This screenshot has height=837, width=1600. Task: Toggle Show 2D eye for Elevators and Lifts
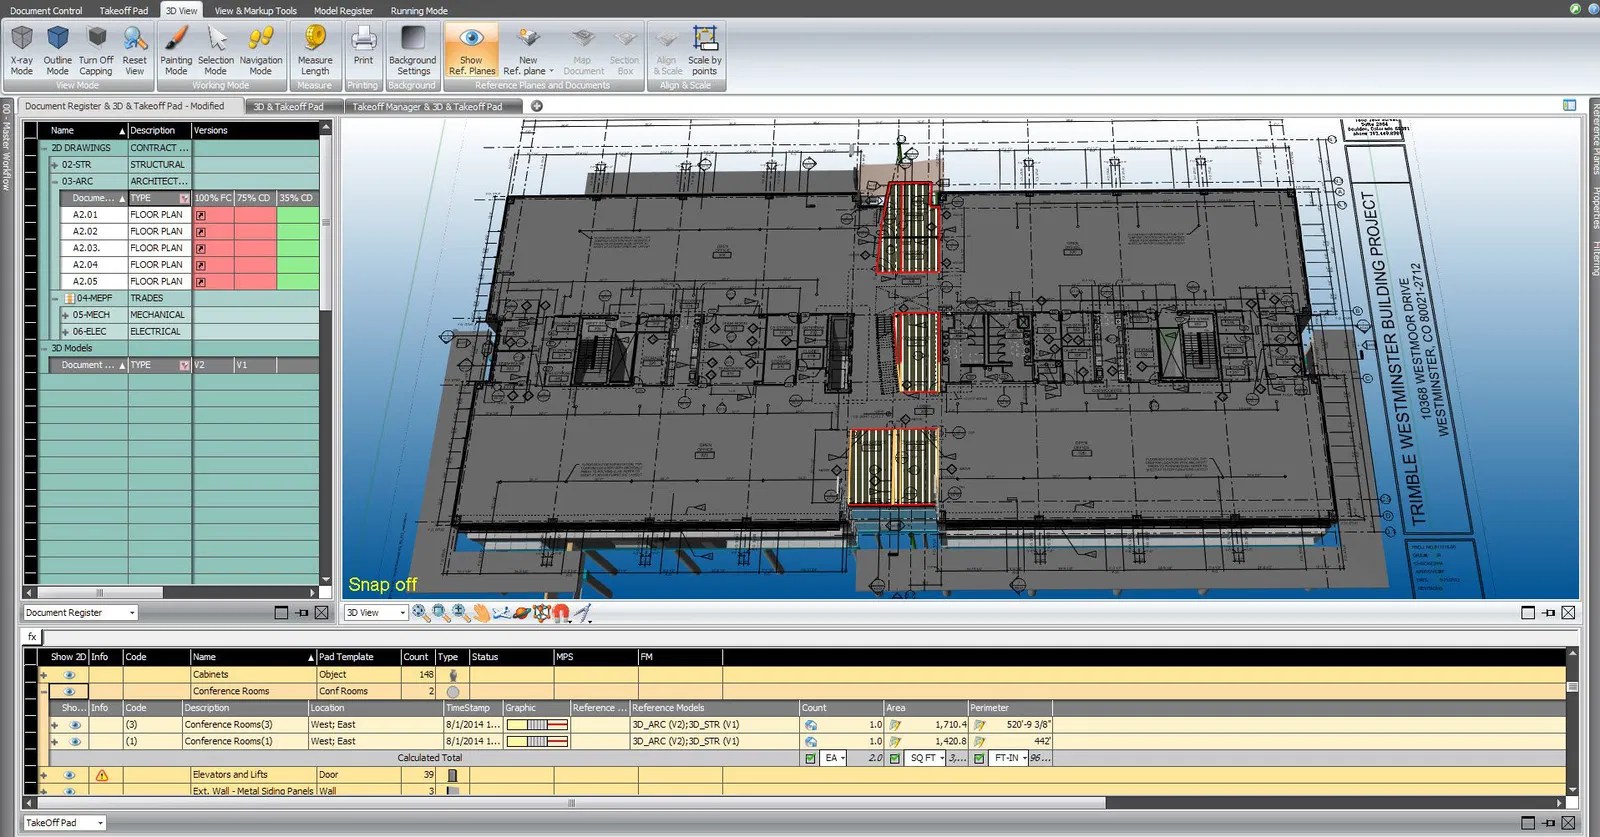[x=69, y=775]
